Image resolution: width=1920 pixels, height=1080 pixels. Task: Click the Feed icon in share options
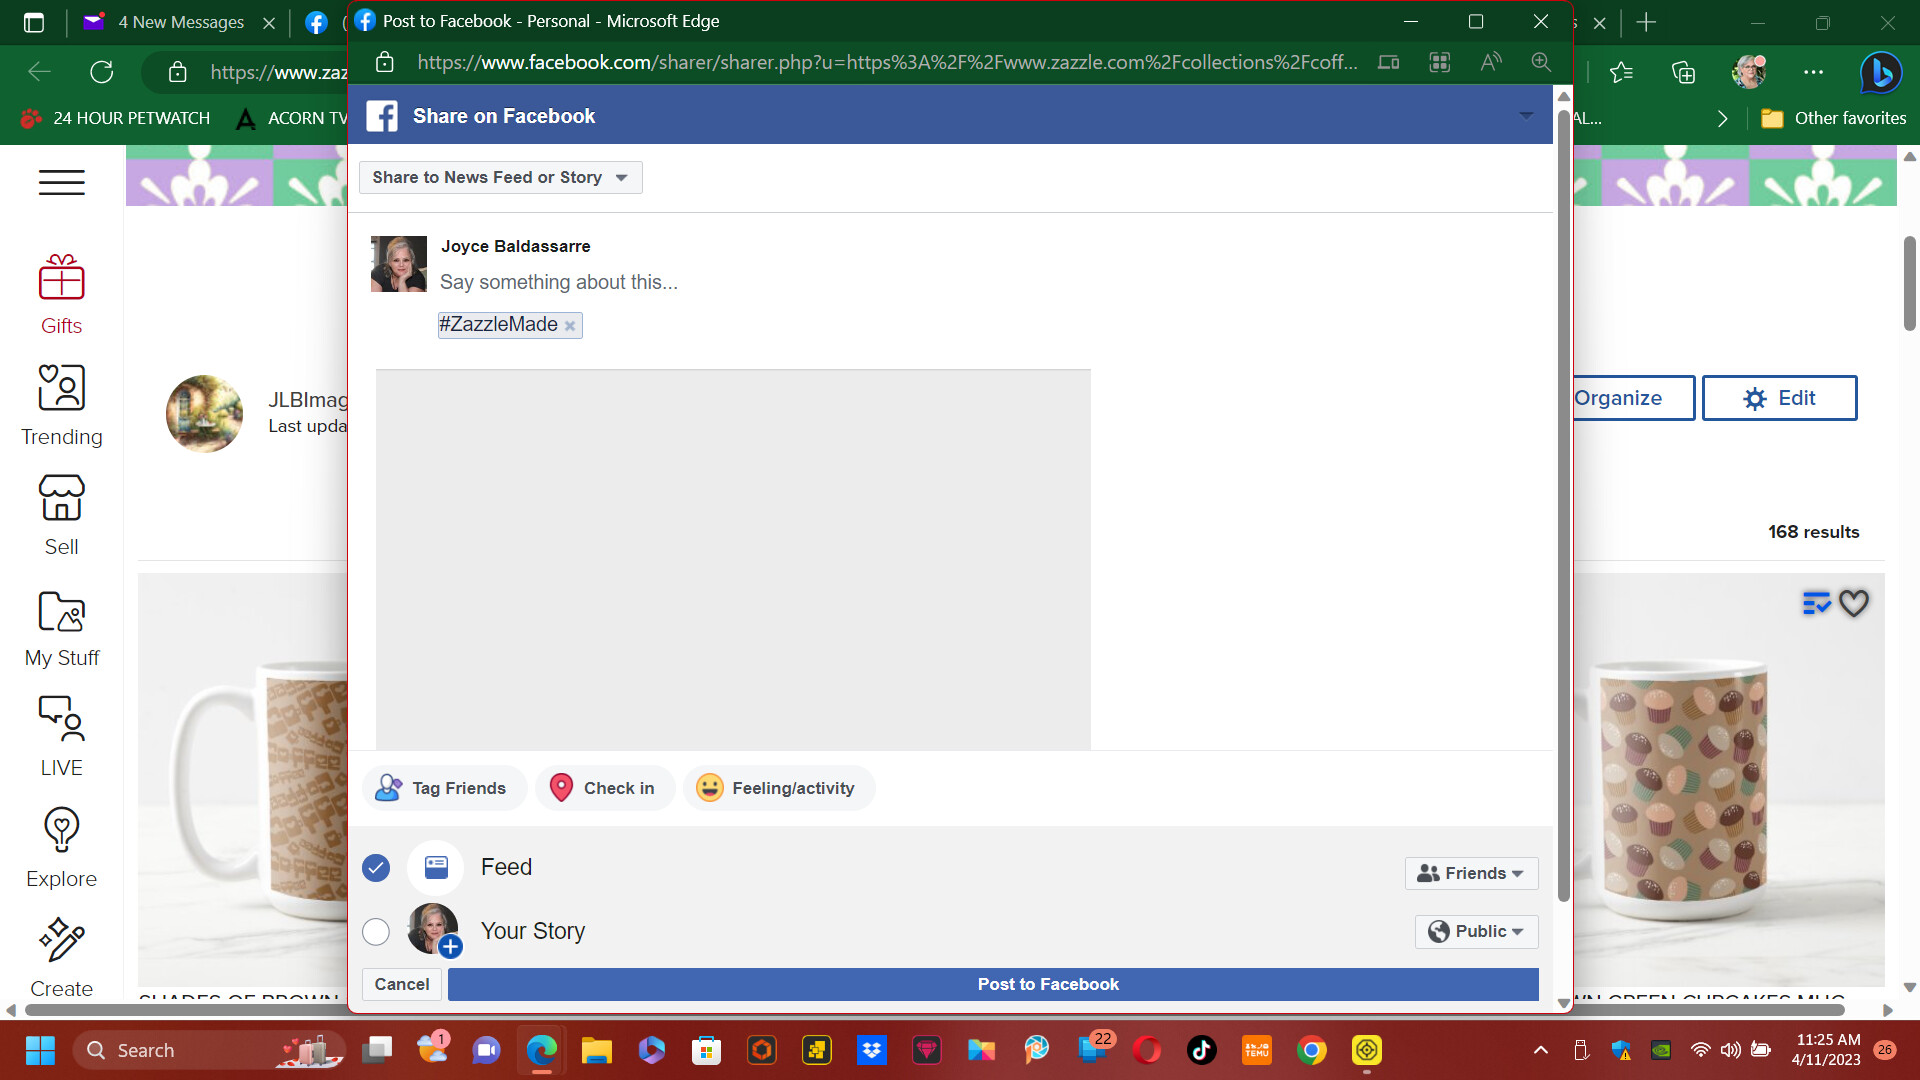pyautogui.click(x=436, y=867)
